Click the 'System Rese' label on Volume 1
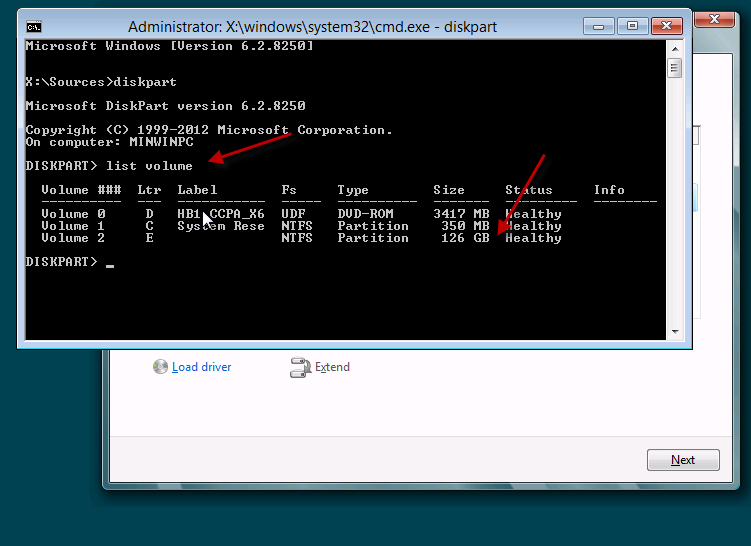751x546 pixels. pyautogui.click(x=221, y=226)
